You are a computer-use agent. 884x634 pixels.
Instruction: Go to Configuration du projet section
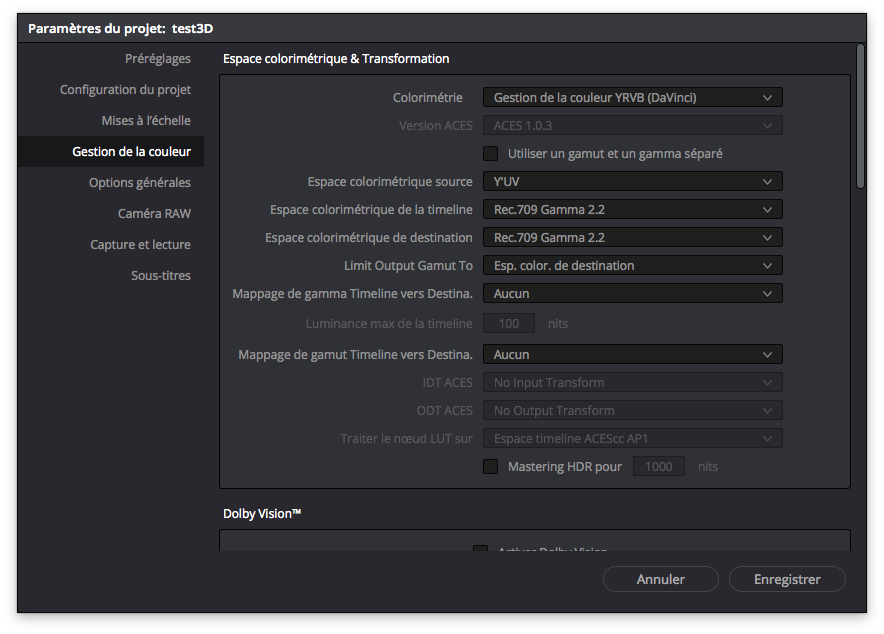[125, 90]
